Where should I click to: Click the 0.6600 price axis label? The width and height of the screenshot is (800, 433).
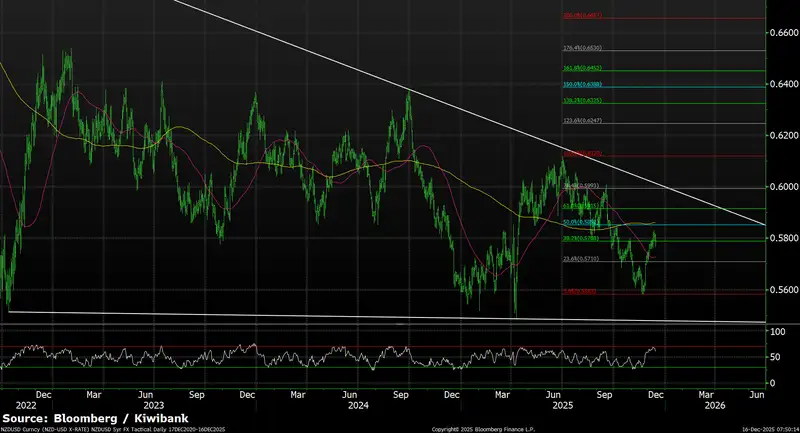[784, 33]
